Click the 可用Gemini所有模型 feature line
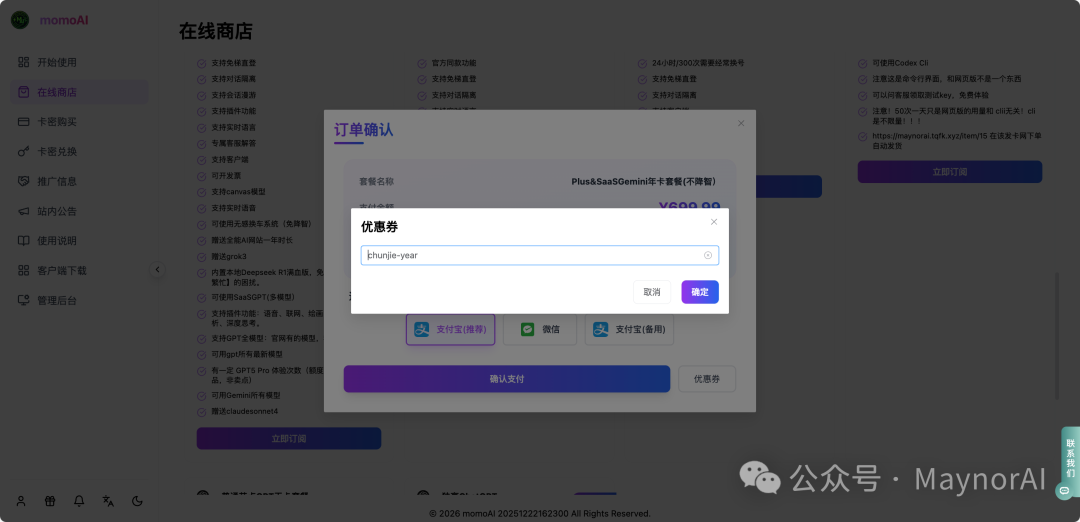Viewport: 1080px width, 522px height. [246, 396]
